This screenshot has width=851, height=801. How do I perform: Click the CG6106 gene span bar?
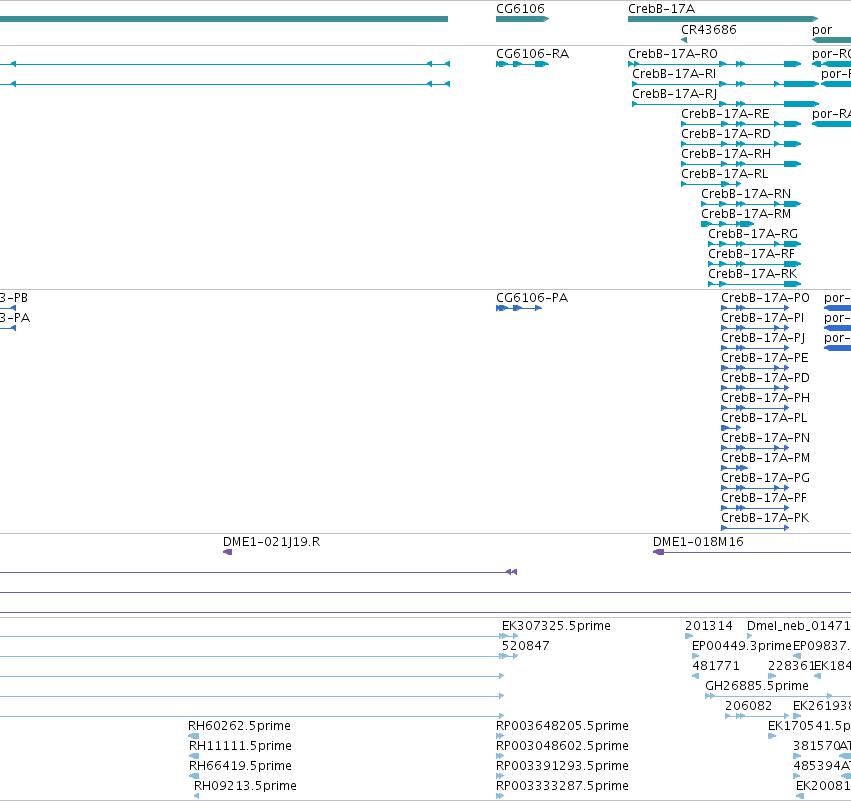point(523,20)
